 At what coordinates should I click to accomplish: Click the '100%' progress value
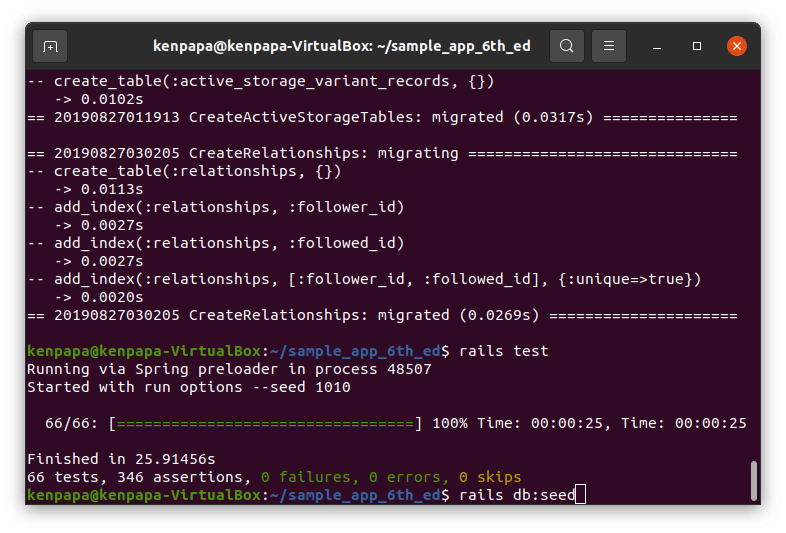[450, 423]
